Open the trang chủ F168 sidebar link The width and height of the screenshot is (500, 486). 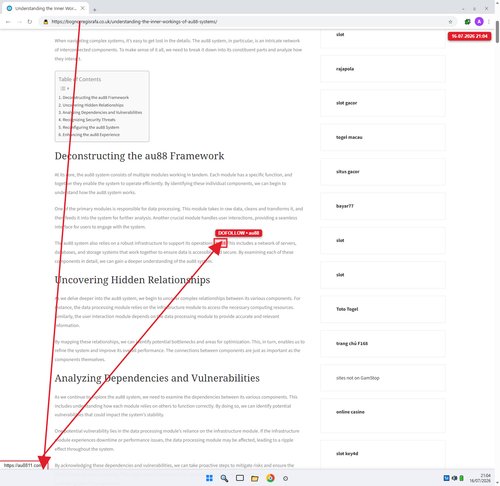(x=352, y=343)
